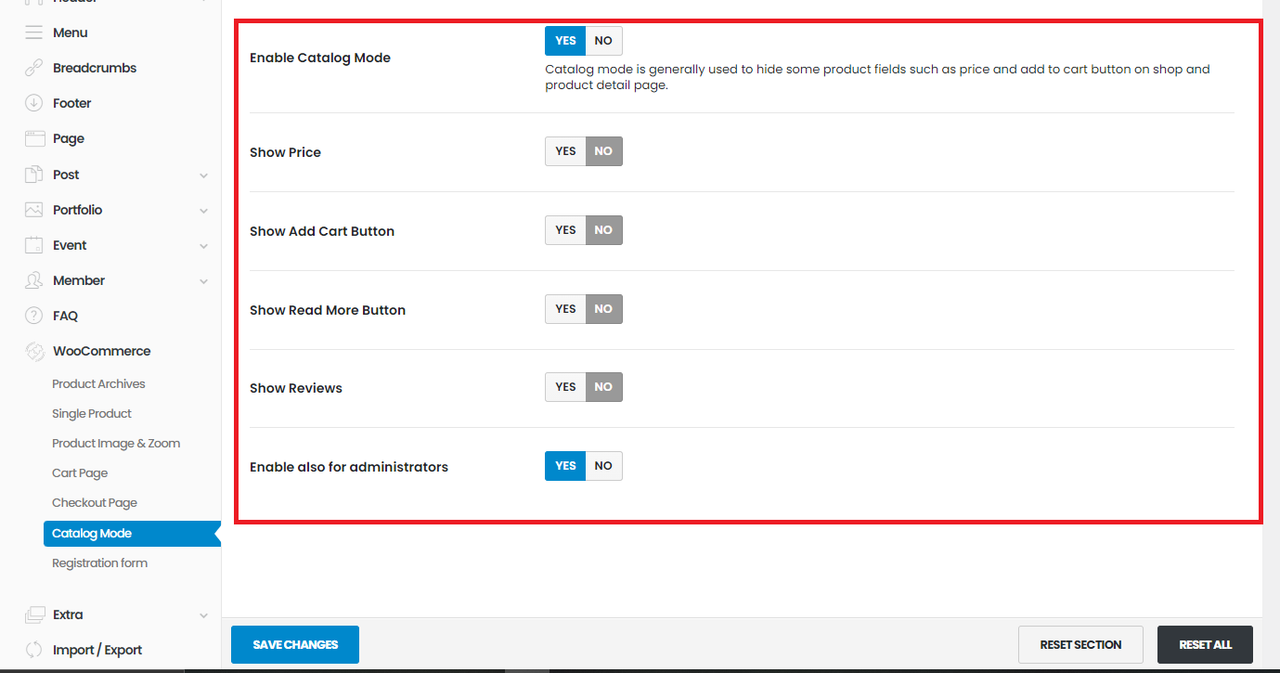Select Registration form submenu item

tap(100, 563)
